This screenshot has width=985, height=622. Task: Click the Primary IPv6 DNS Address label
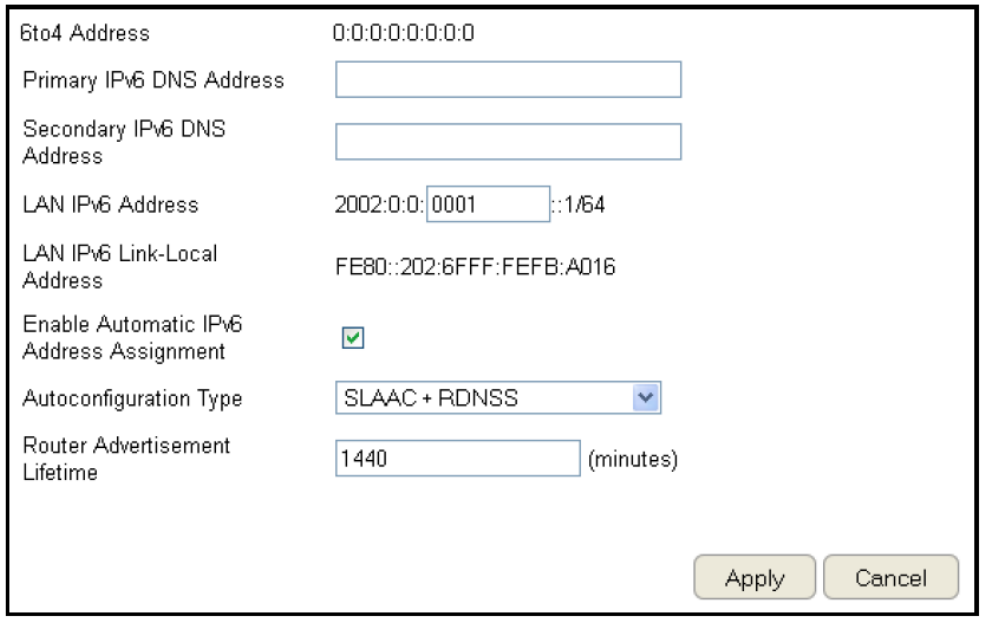[153, 80]
